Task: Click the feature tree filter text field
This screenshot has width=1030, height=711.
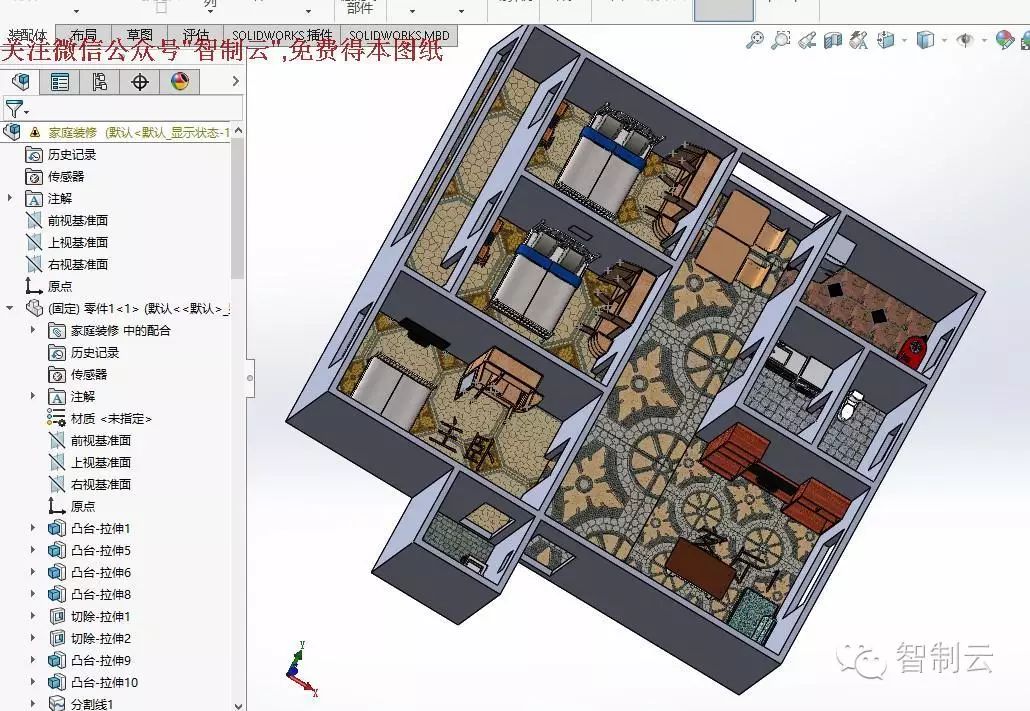Action: (135, 108)
